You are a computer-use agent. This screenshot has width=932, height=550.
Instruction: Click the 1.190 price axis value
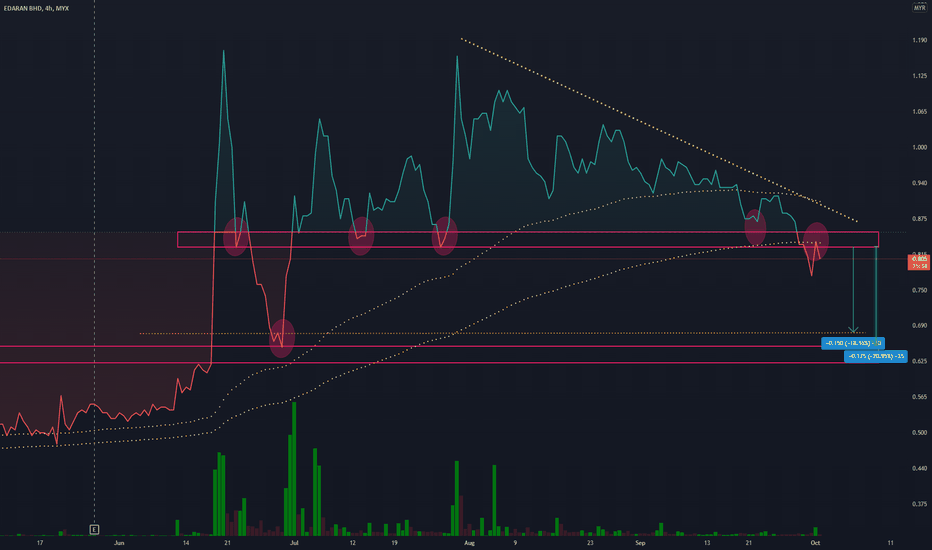(x=919, y=40)
